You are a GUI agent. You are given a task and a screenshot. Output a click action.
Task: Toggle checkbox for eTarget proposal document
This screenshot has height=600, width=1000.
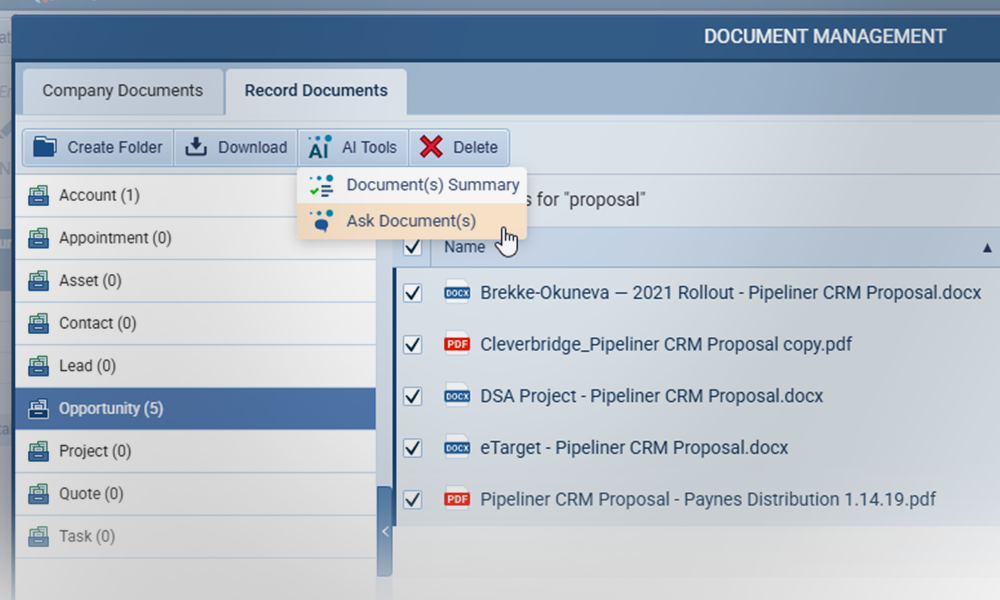pyautogui.click(x=412, y=447)
